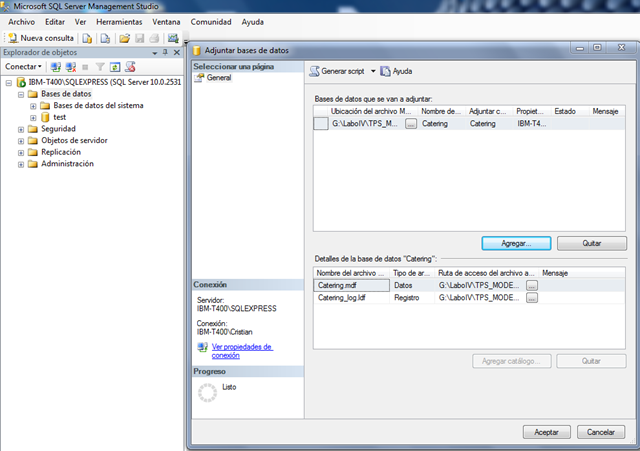Click the print icon in toolbar
The height and width of the screenshot is (451, 640).
[154, 38]
